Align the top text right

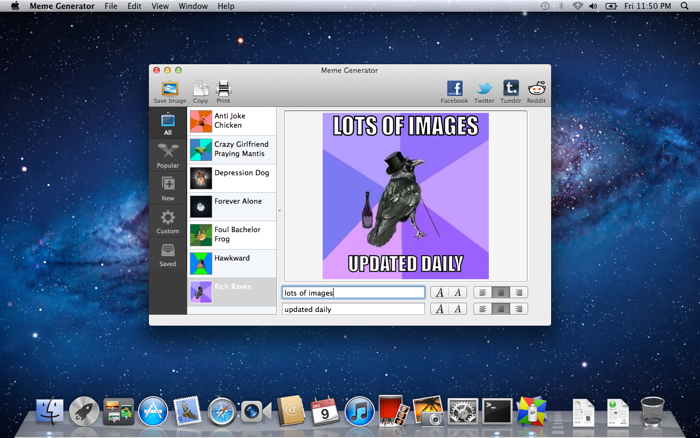(518, 292)
